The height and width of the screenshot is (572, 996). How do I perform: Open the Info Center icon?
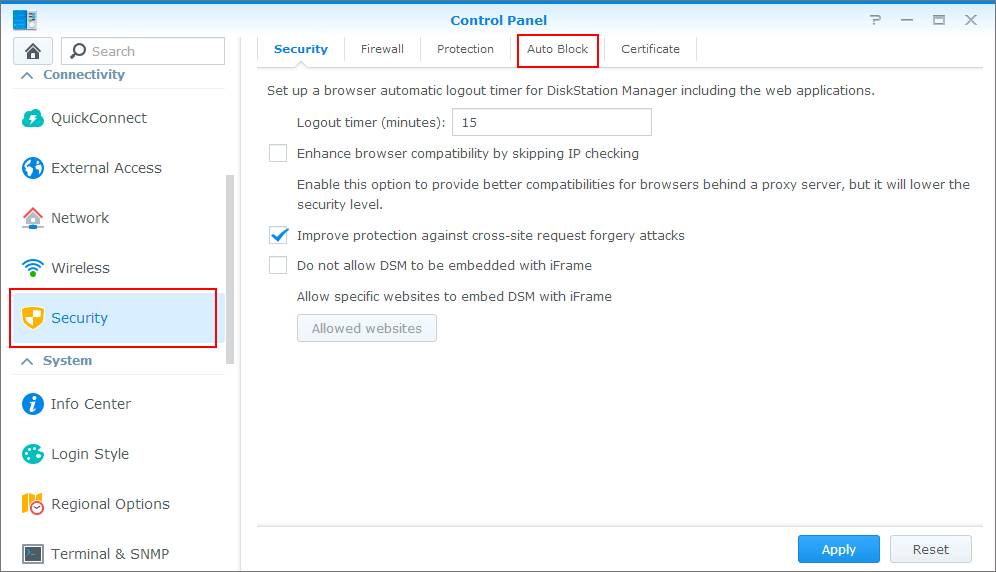pos(32,404)
